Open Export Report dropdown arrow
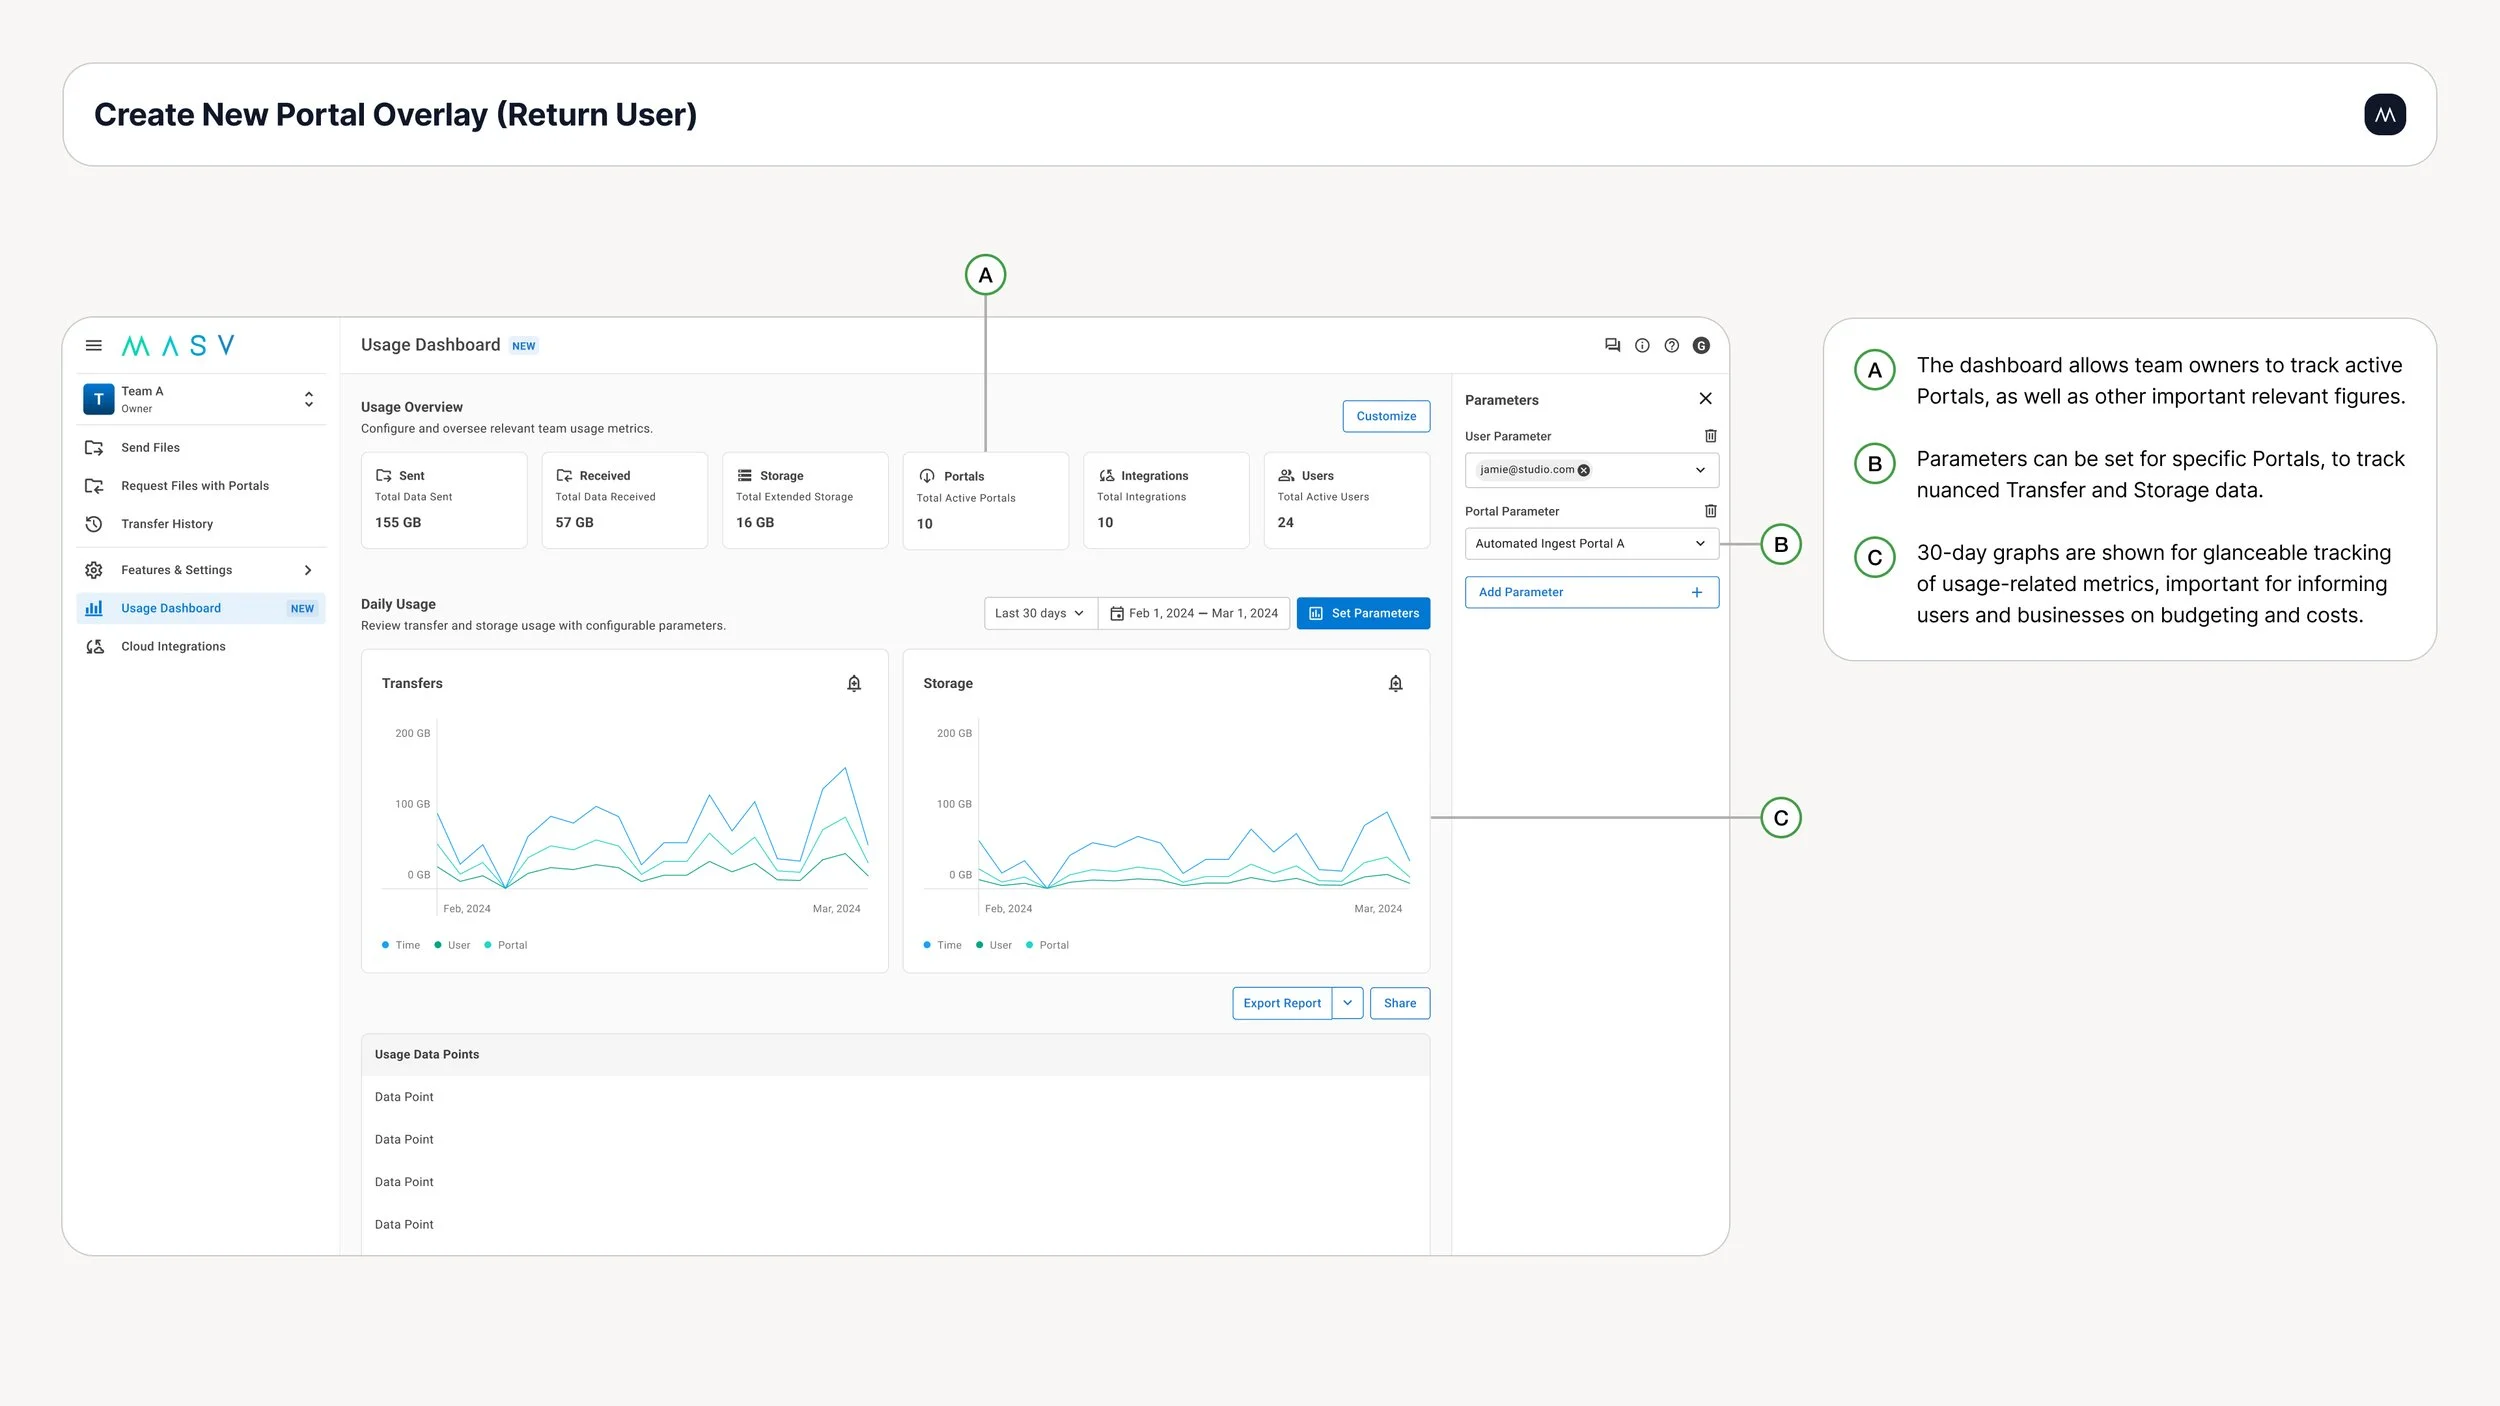Screen dimensions: 2500x1406 tap(1347, 1003)
